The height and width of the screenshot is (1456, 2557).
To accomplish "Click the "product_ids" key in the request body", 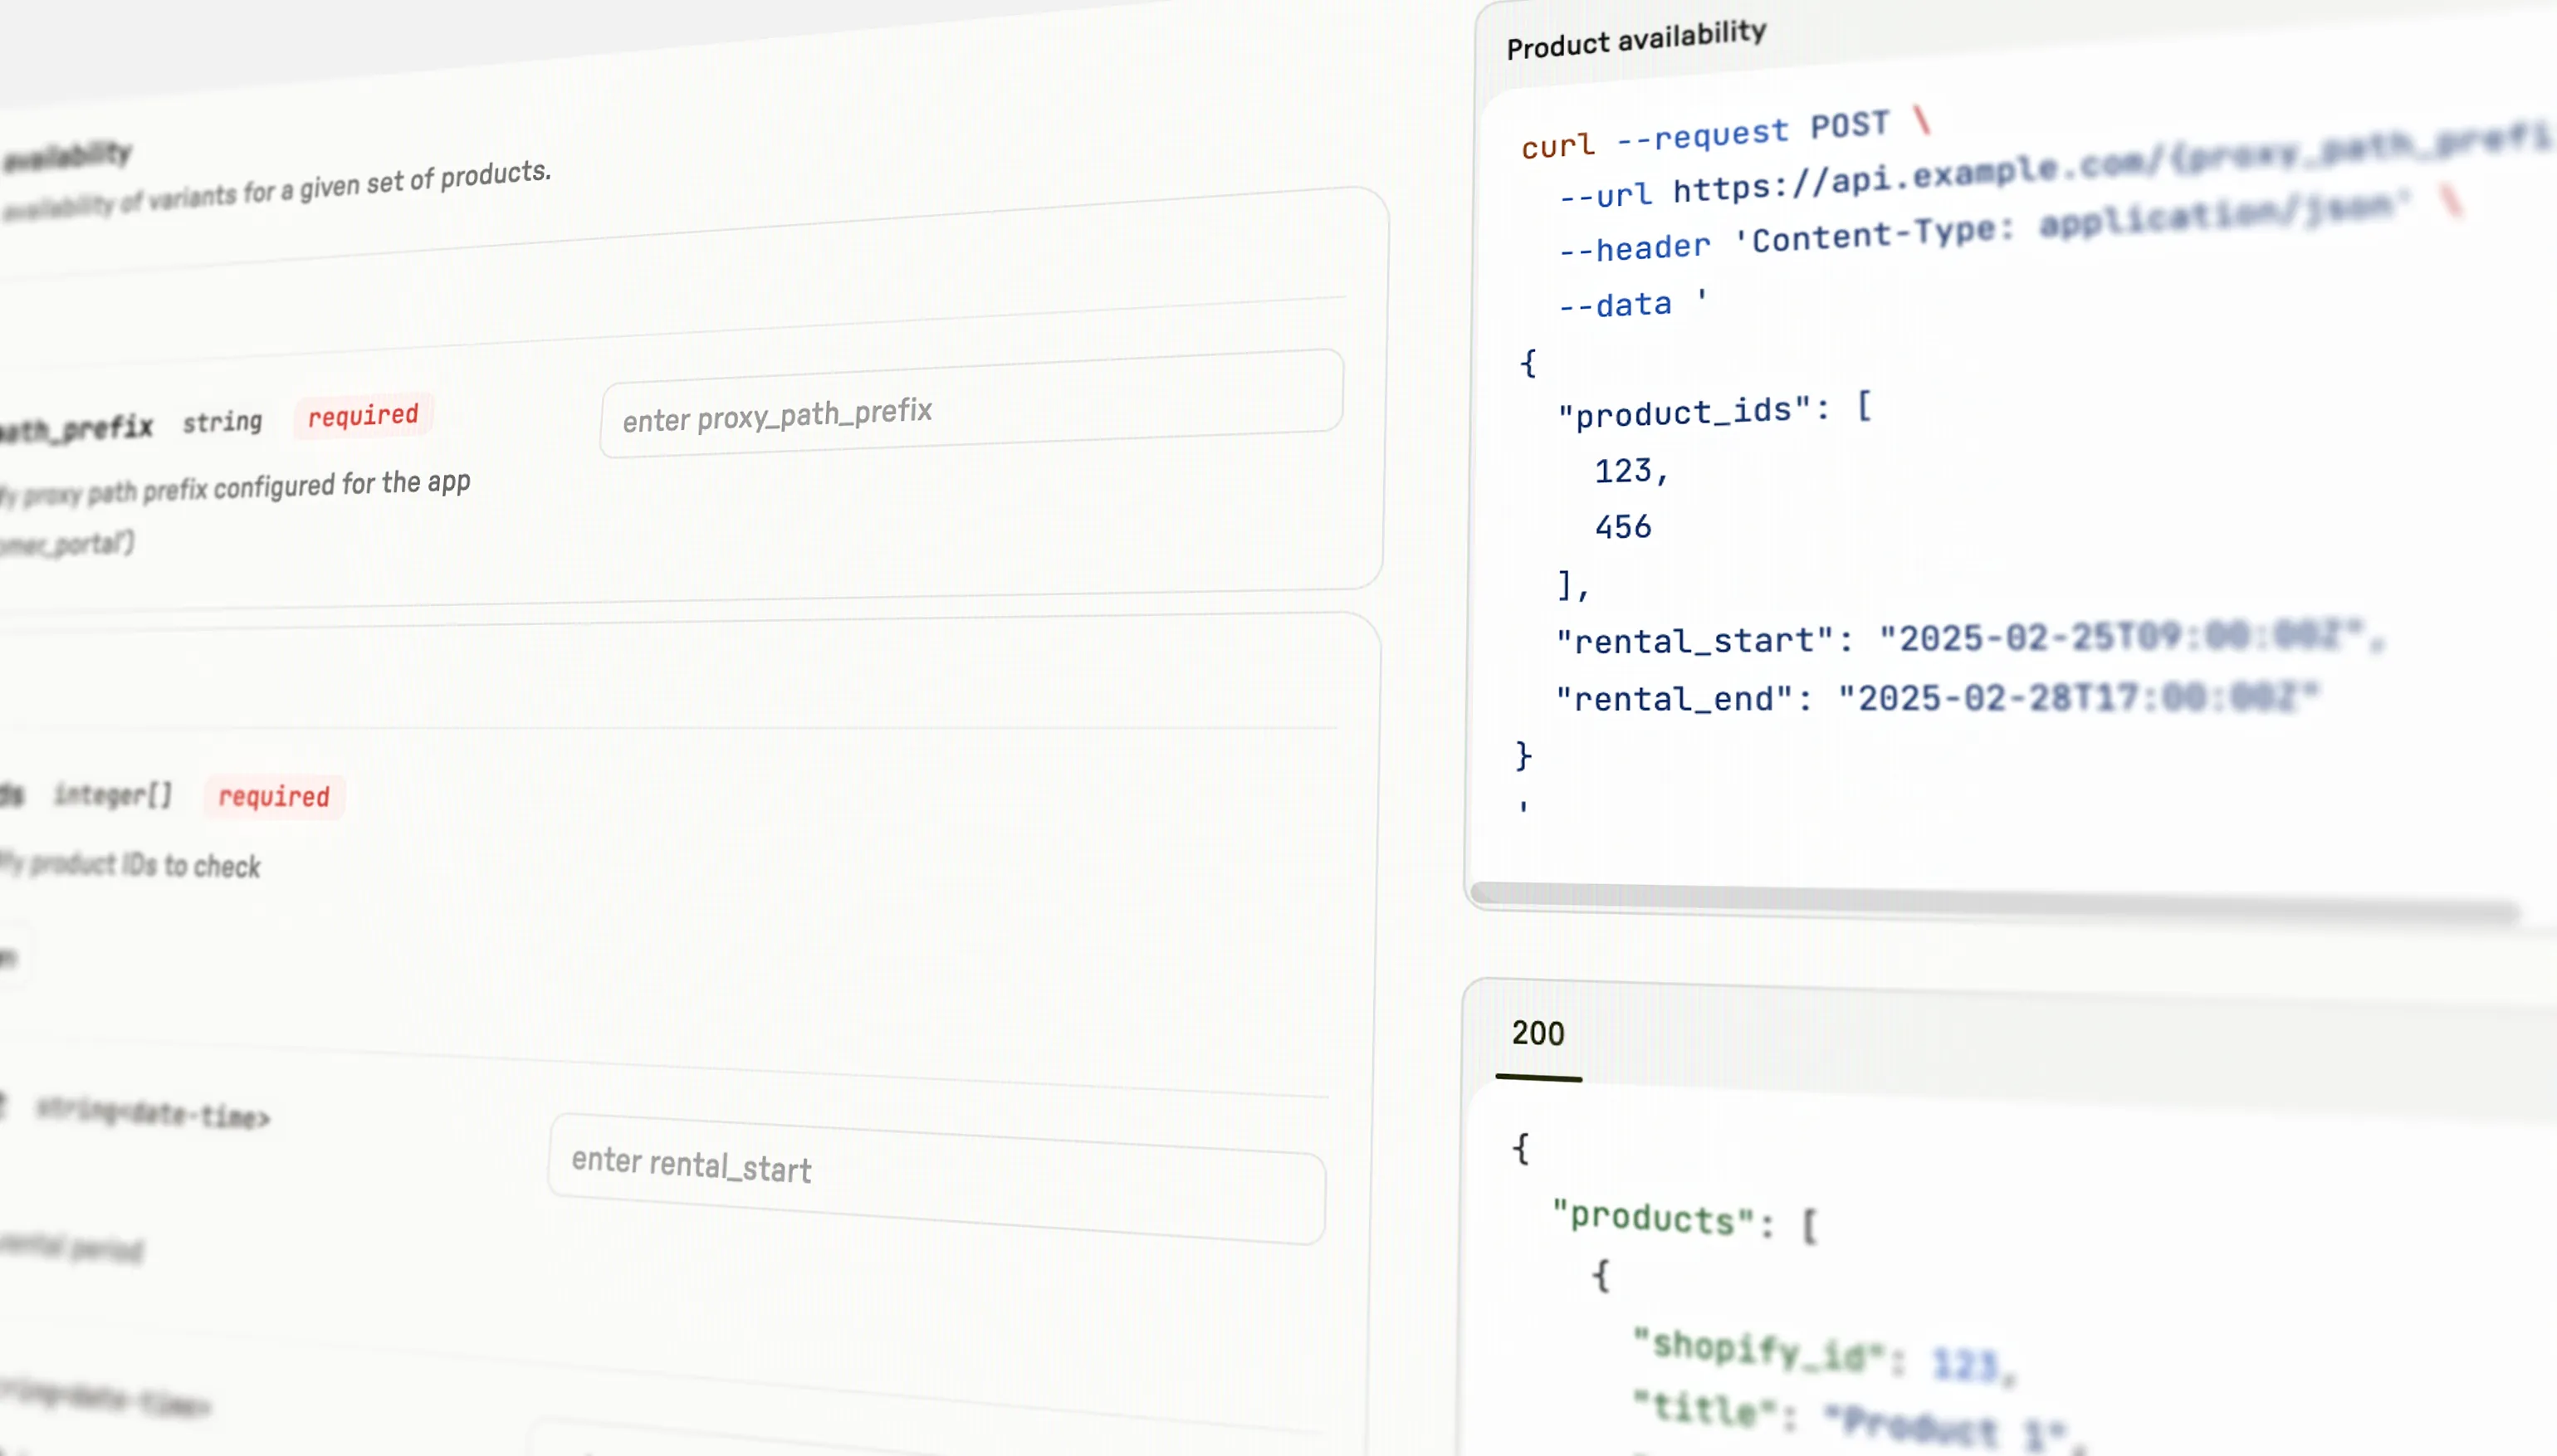I will tap(1685, 411).
